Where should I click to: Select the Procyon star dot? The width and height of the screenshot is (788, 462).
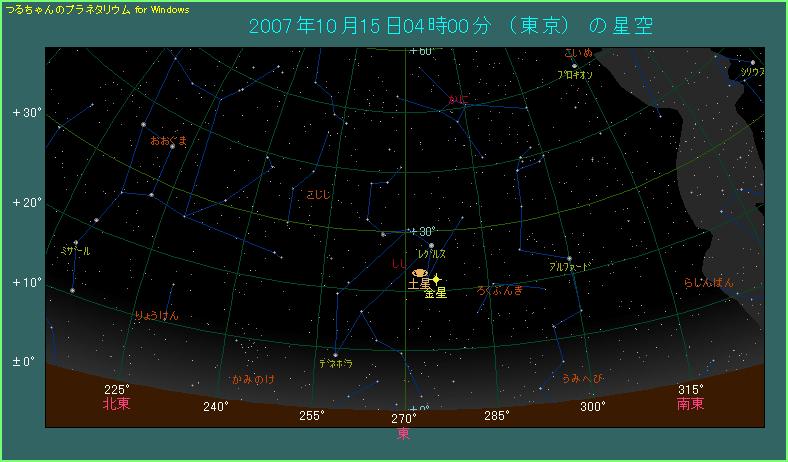[574, 66]
